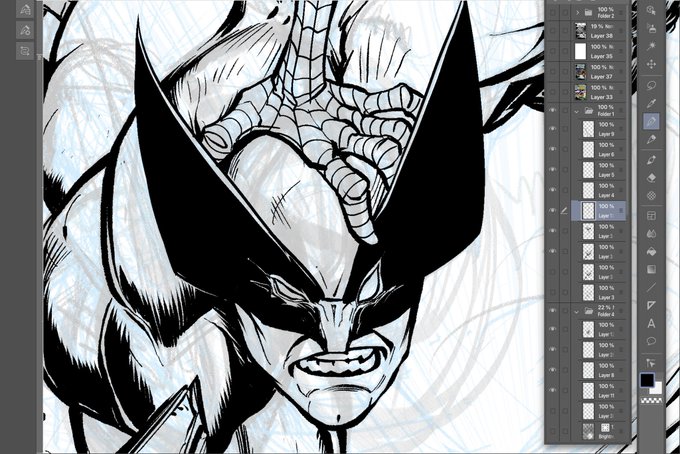680x454 pixels.
Task: Click the Layer 33 comic cover thumbnail
Action: (x=580, y=92)
